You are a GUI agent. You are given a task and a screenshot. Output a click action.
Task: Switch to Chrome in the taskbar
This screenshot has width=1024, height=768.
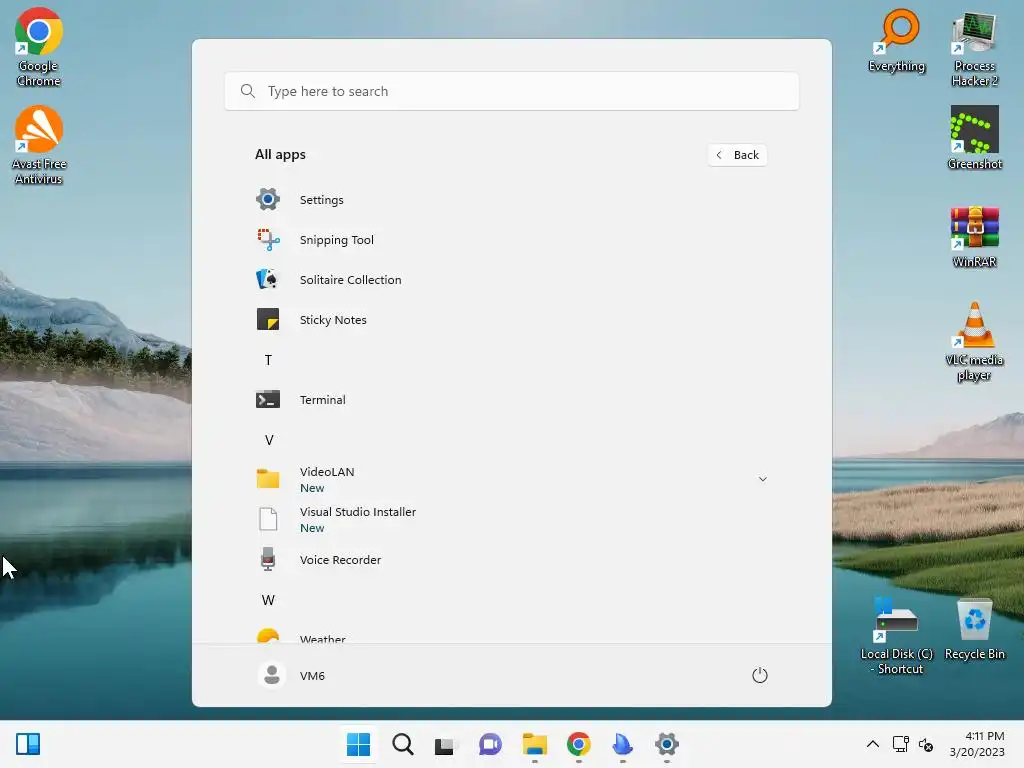[x=579, y=744]
